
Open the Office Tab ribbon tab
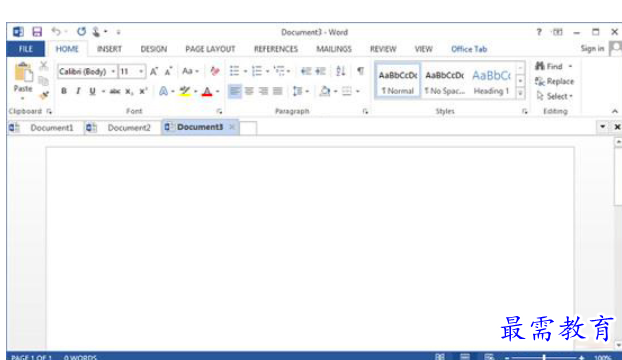(469, 49)
